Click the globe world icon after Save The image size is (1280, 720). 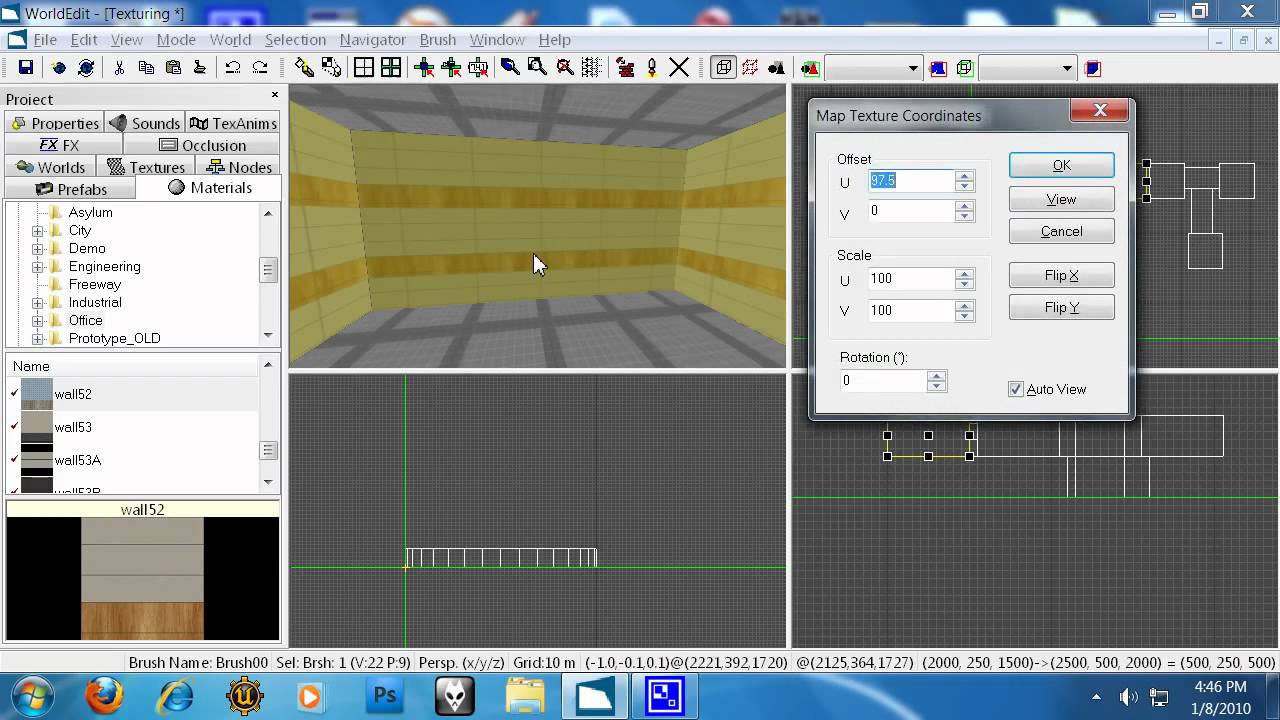[59, 68]
